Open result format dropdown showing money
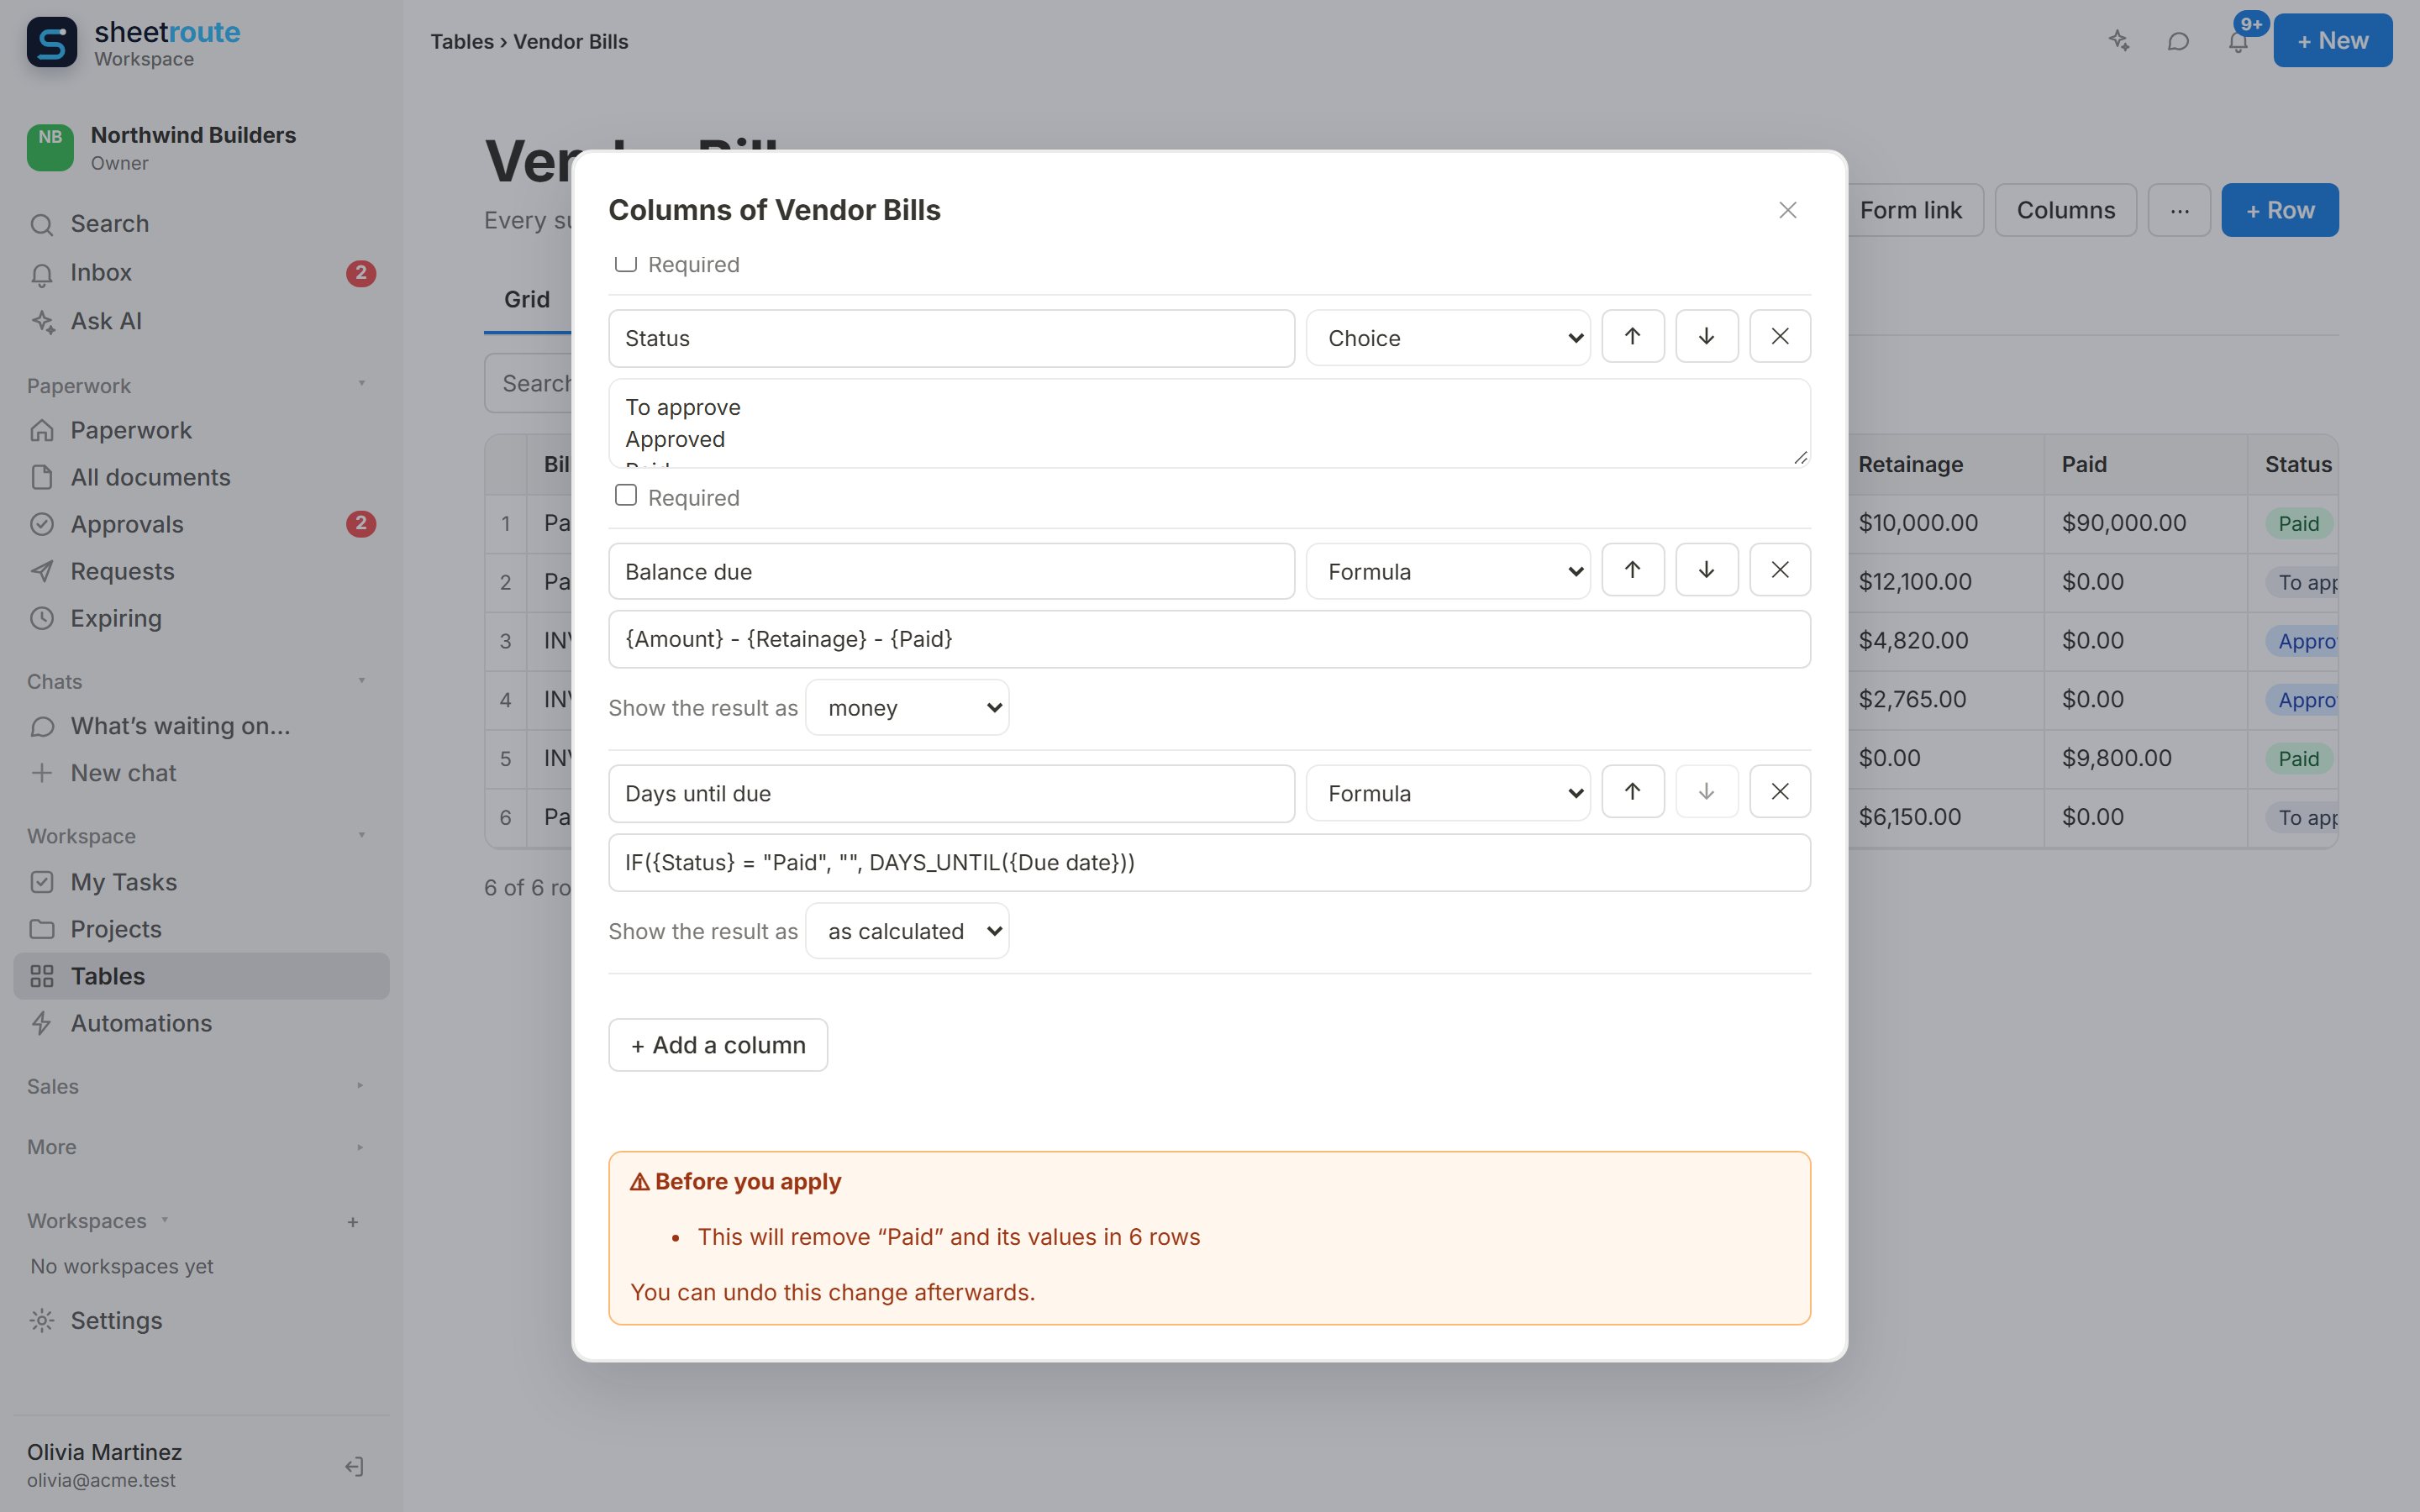The width and height of the screenshot is (2420, 1512). 907,708
